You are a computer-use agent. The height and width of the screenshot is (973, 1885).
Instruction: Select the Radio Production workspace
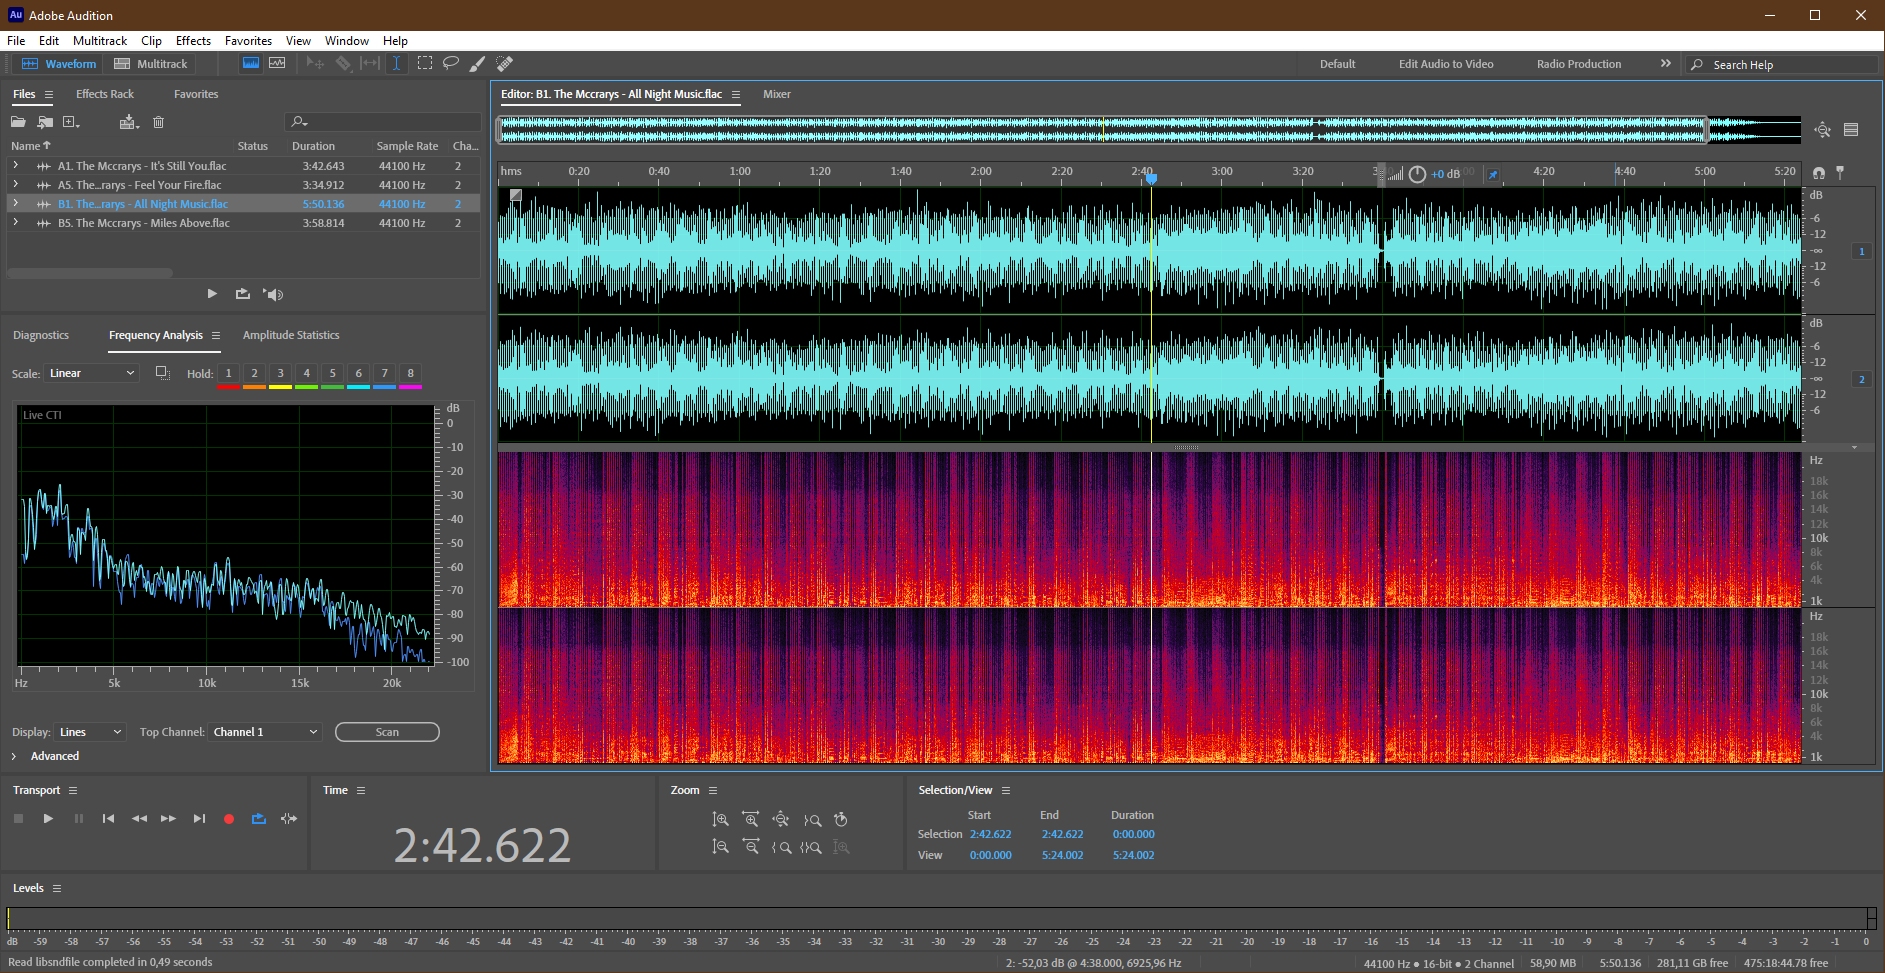tap(1579, 64)
